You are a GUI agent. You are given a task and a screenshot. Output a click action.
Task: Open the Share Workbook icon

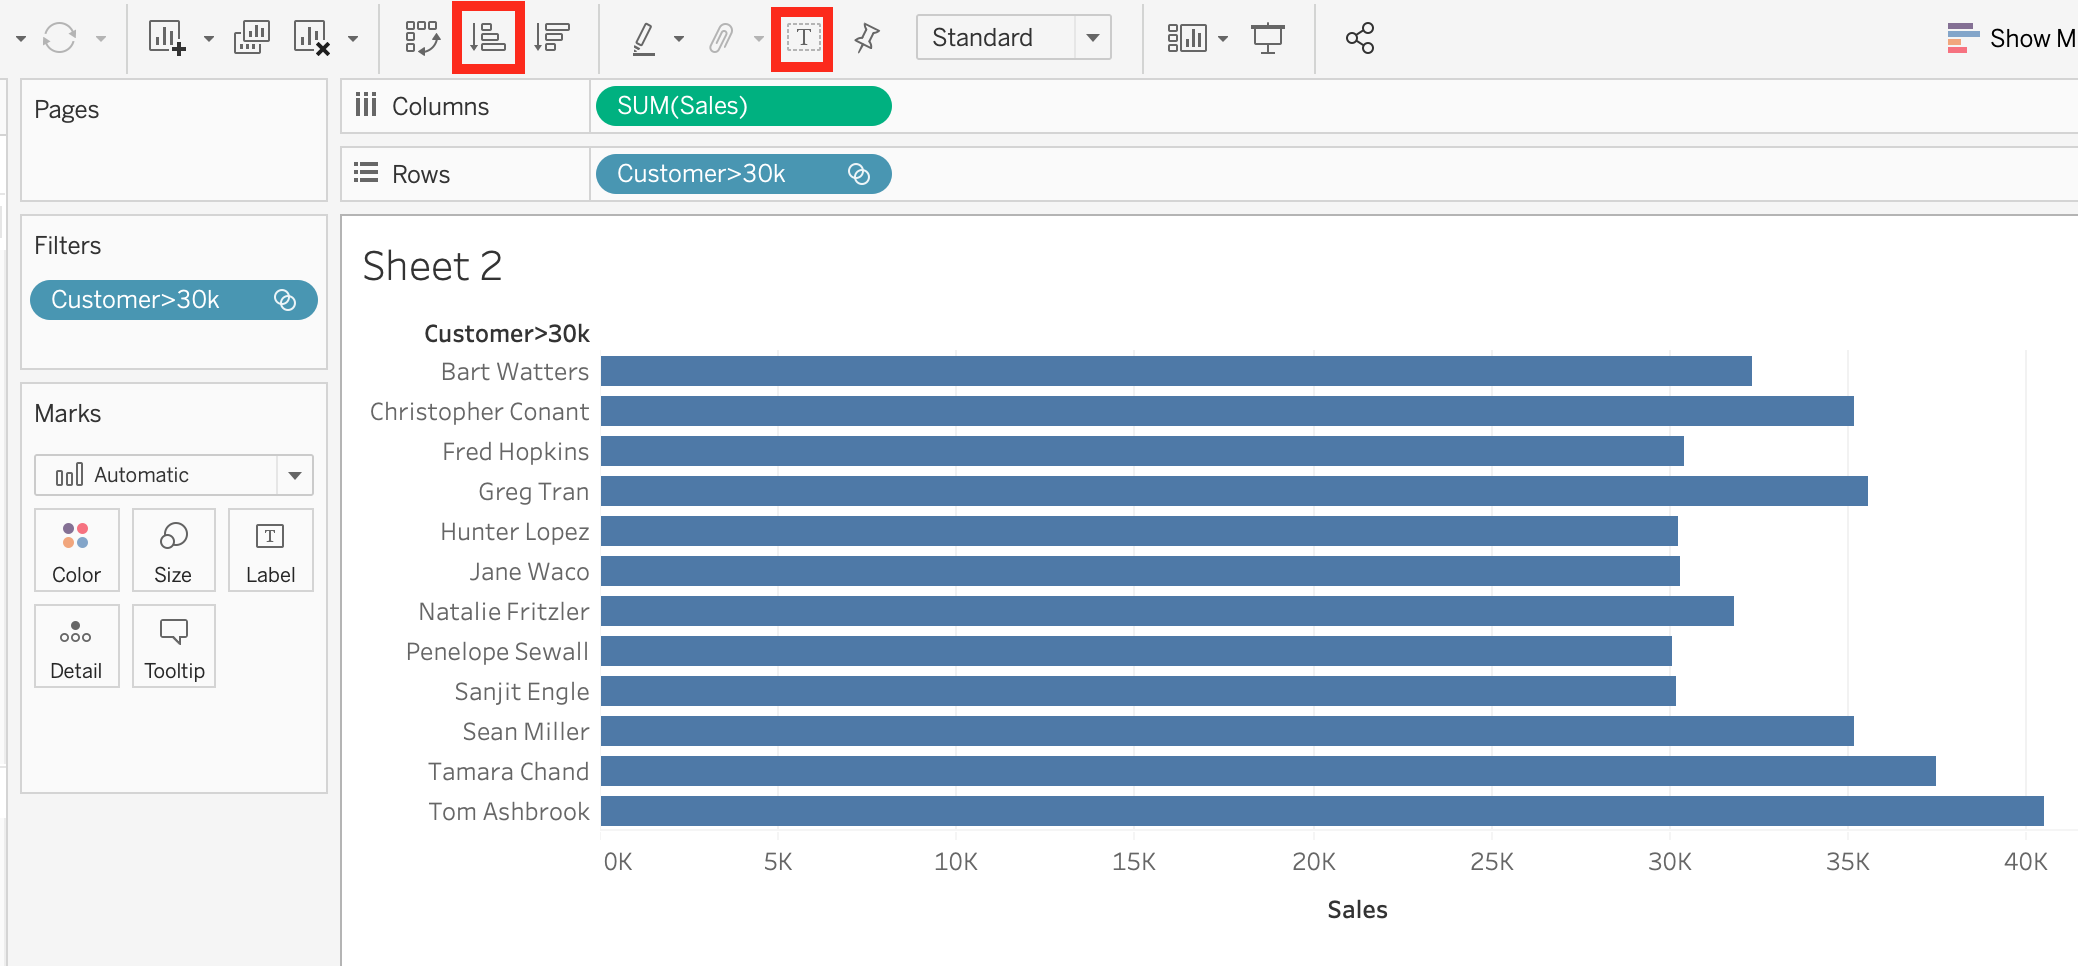1360,38
